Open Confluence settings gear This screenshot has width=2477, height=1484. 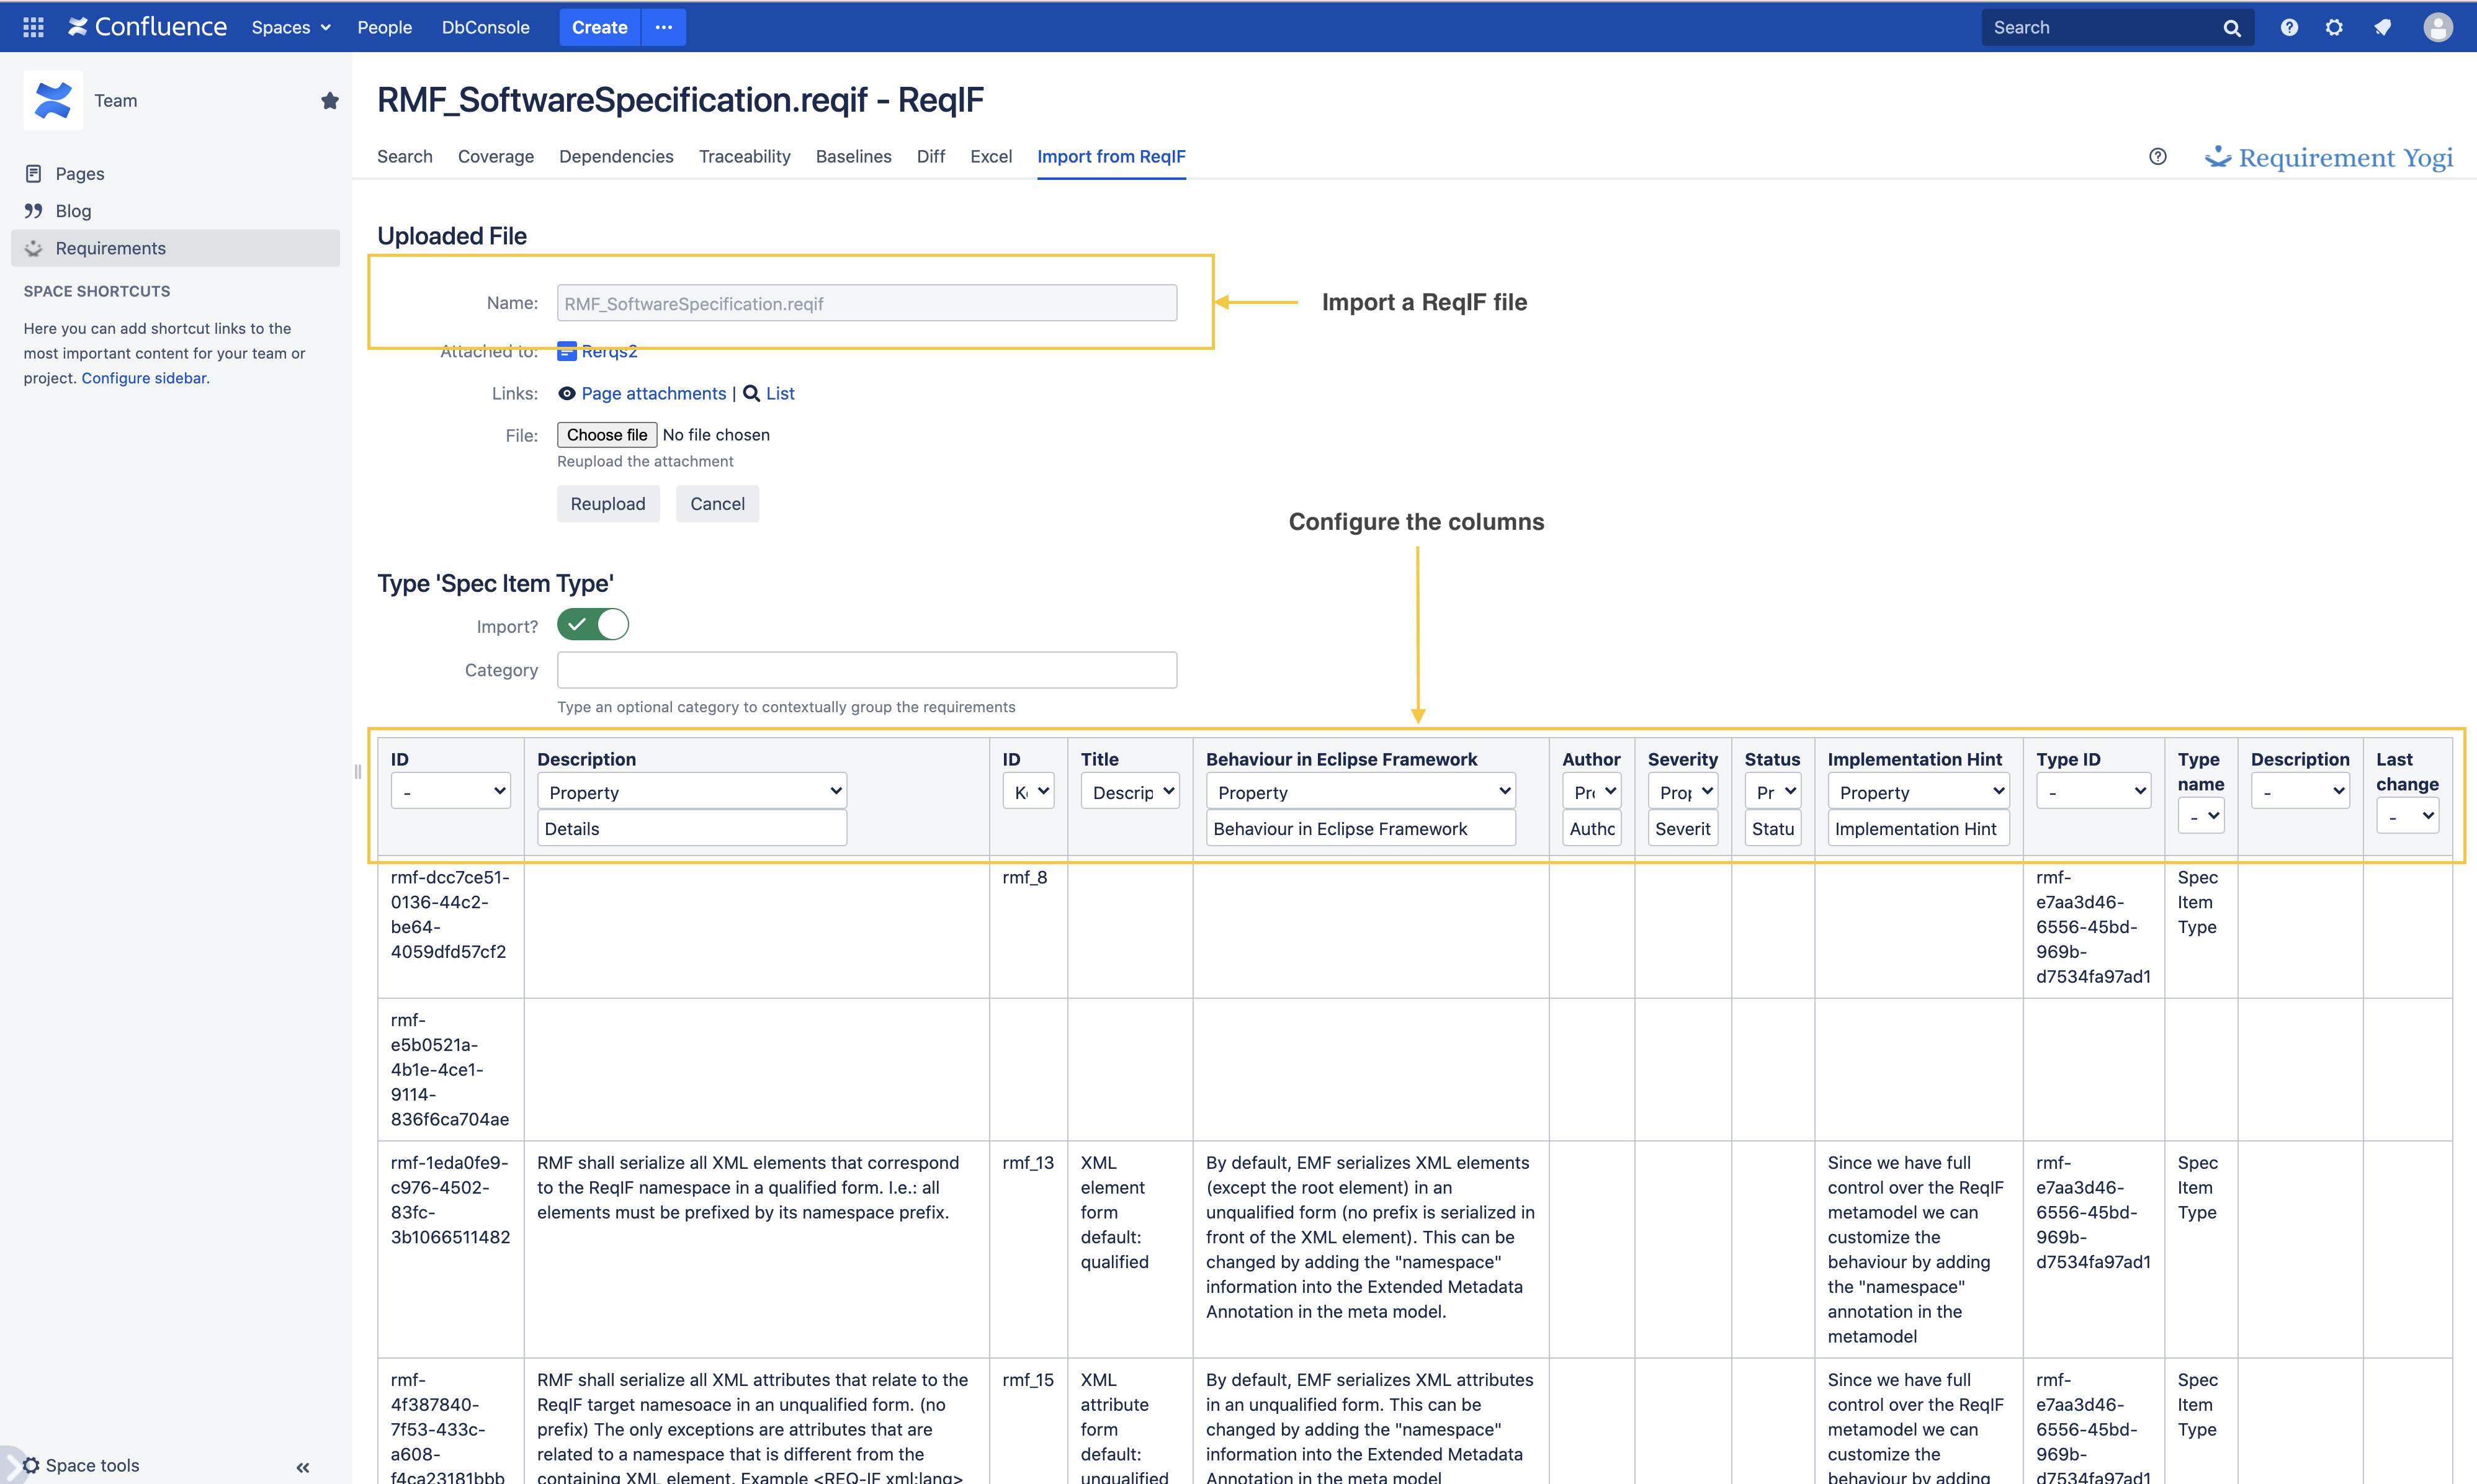coord(2335,27)
